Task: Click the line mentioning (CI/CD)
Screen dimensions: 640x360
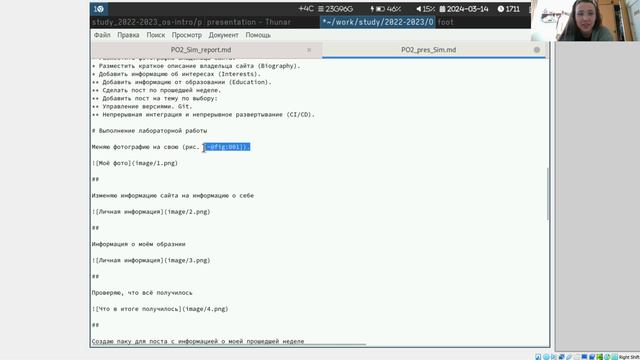Action: 203,115
